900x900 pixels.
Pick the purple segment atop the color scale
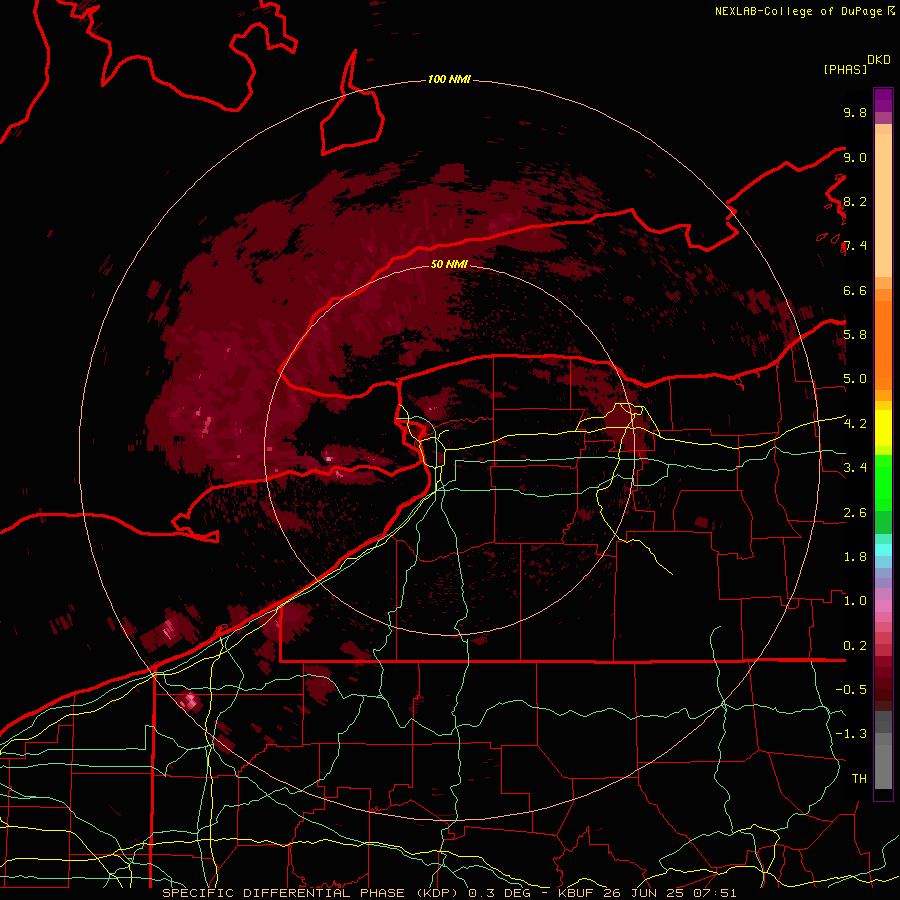[x=883, y=100]
